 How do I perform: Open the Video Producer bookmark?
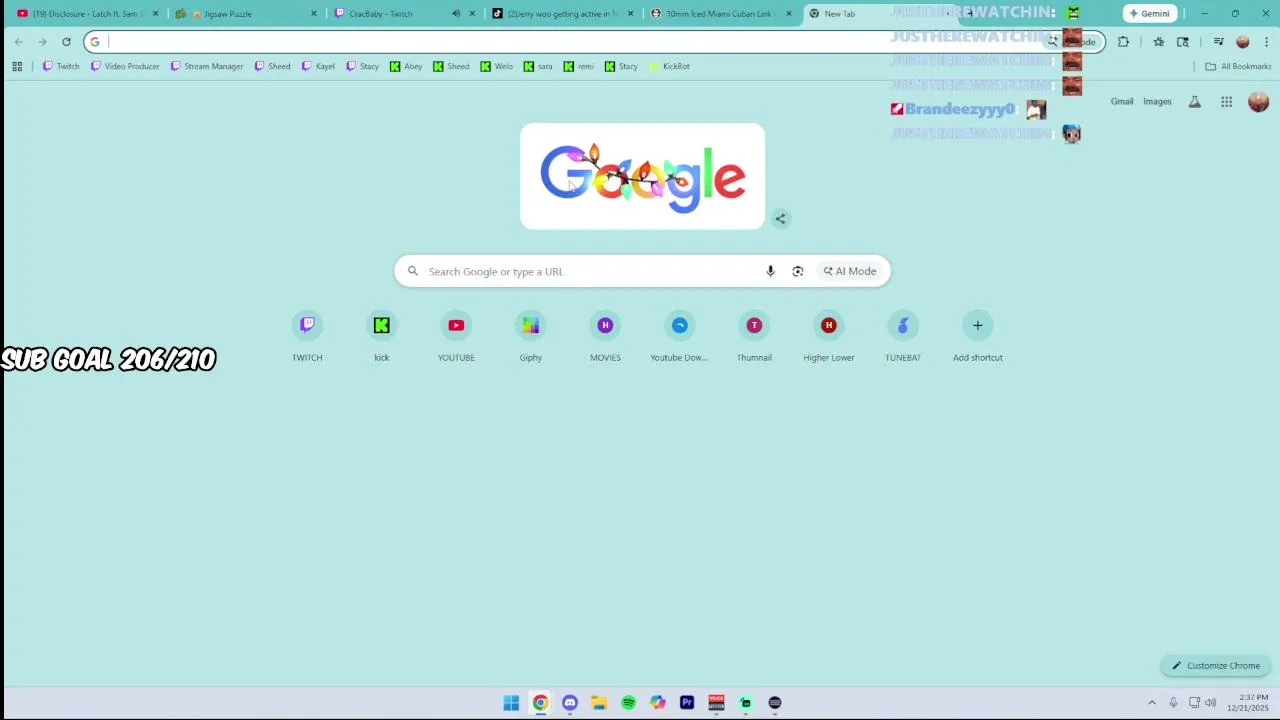coord(125,66)
